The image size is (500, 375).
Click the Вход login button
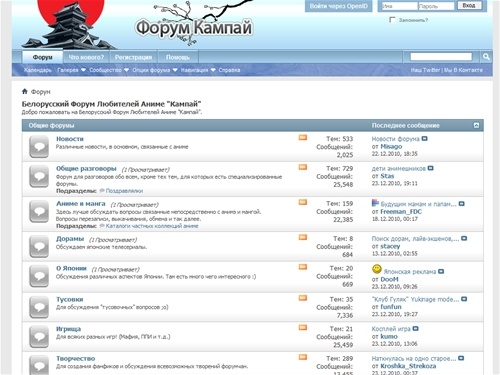(x=469, y=6)
